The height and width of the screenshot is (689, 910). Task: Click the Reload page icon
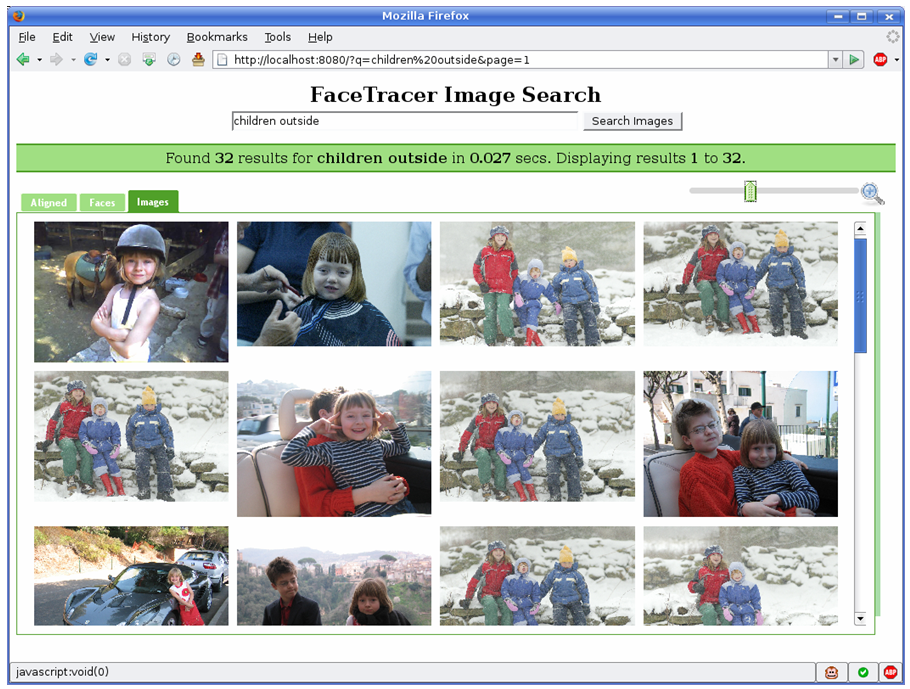tap(90, 60)
